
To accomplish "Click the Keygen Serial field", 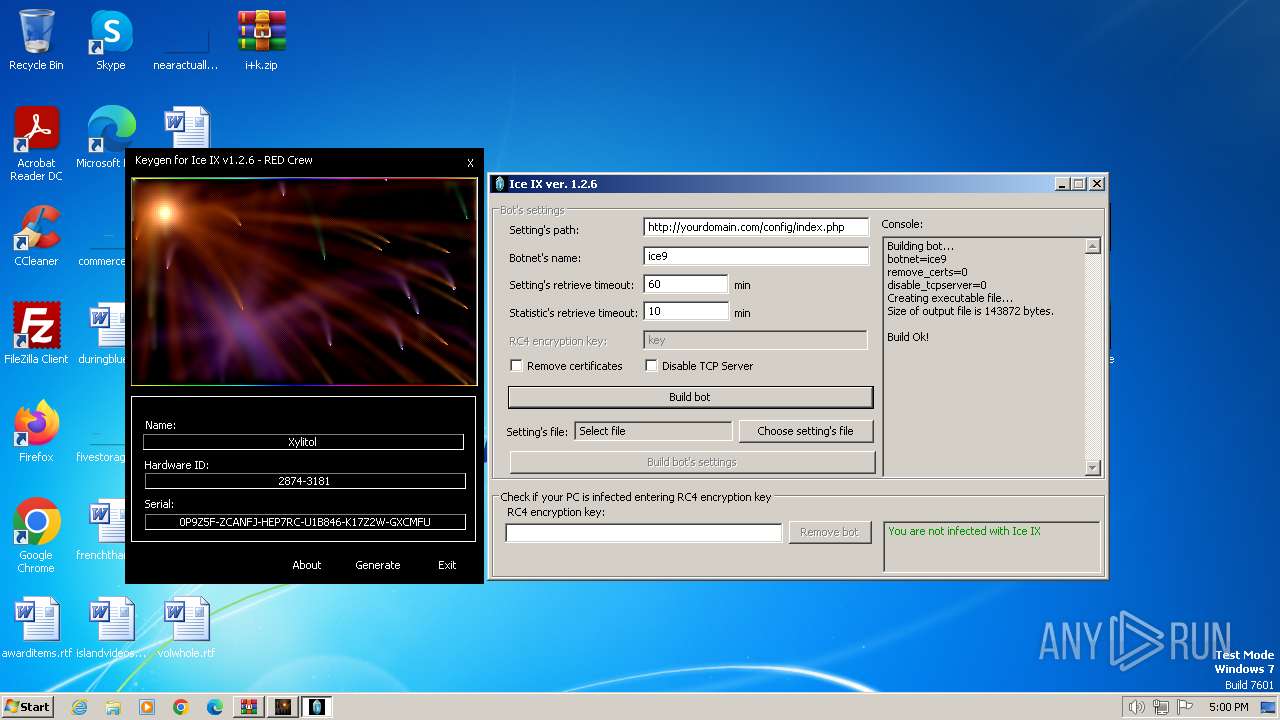I will coord(304,522).
